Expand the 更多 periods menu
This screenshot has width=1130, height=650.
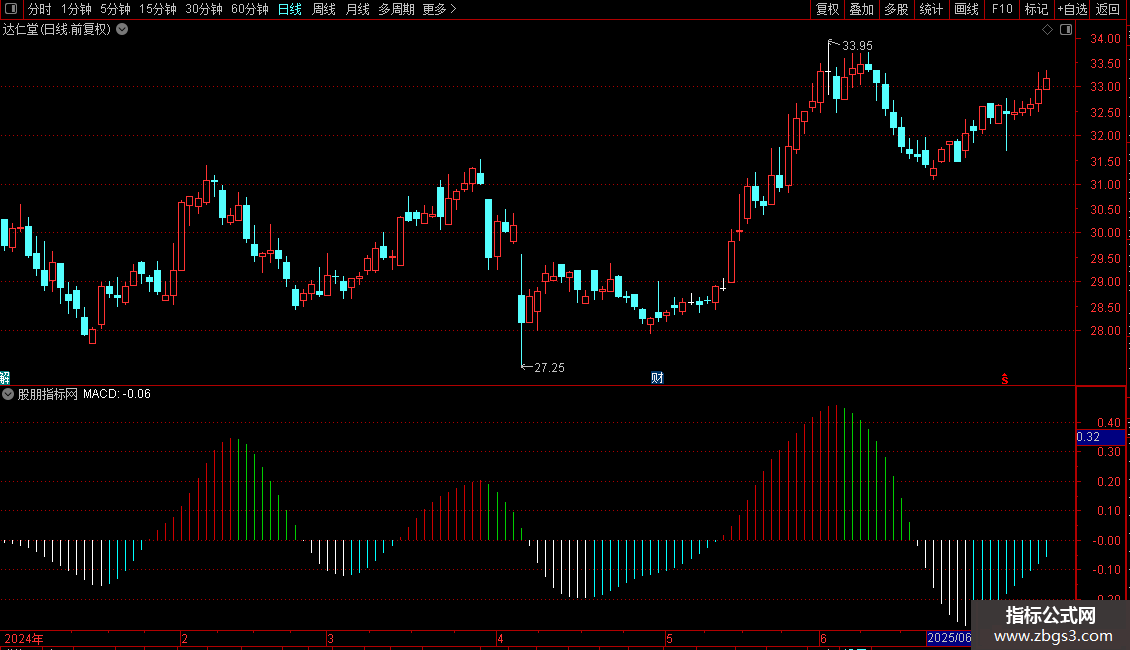pos(440,9)
